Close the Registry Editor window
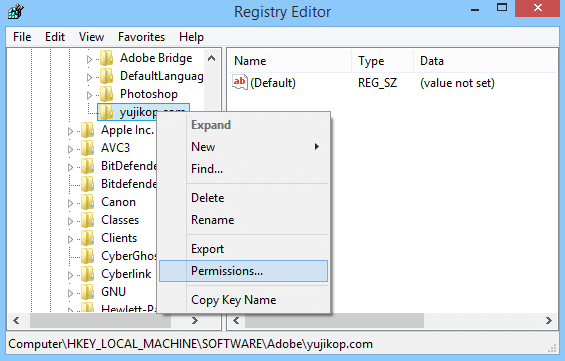 538,8
